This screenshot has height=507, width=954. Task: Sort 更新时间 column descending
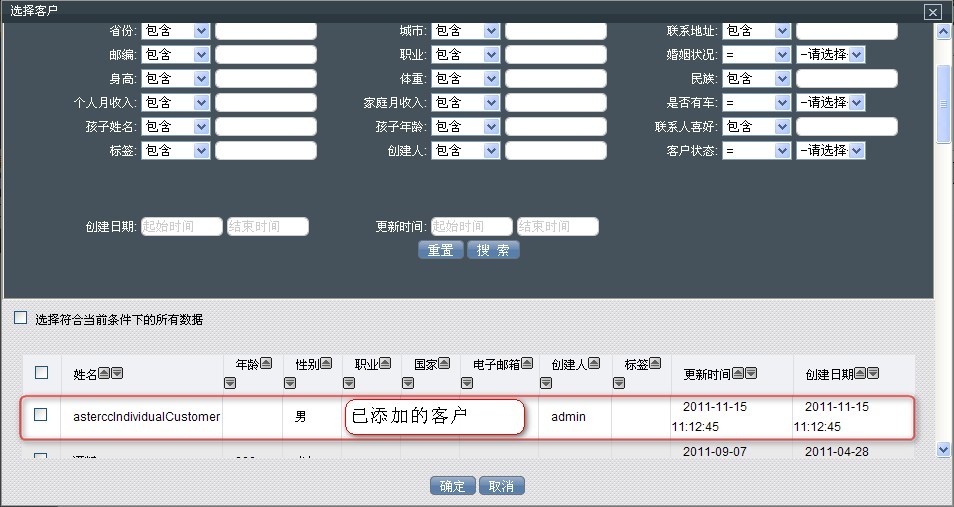coord(751,374)
